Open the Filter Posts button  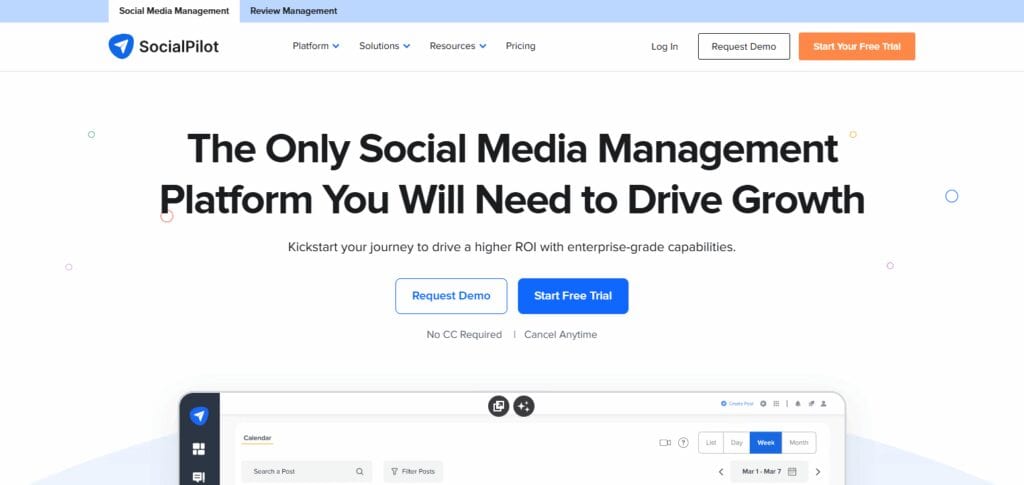413,471
